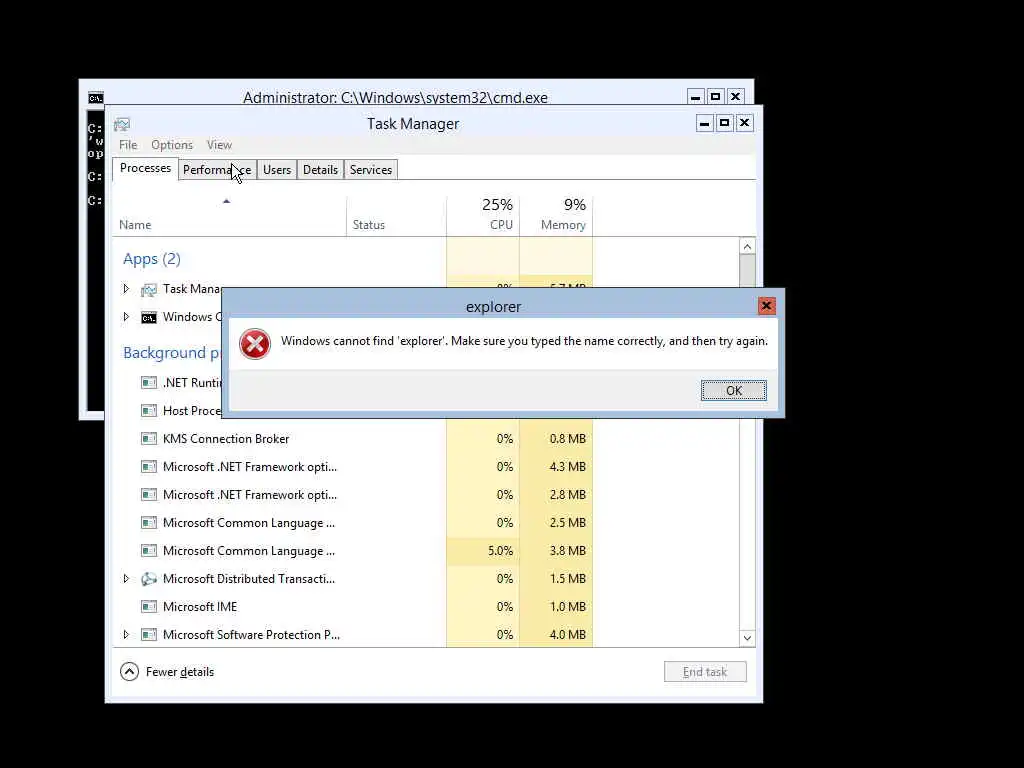1024x768 pixels.
Task: Click the Microsoft IME process icon
Action: click(149, 607)
